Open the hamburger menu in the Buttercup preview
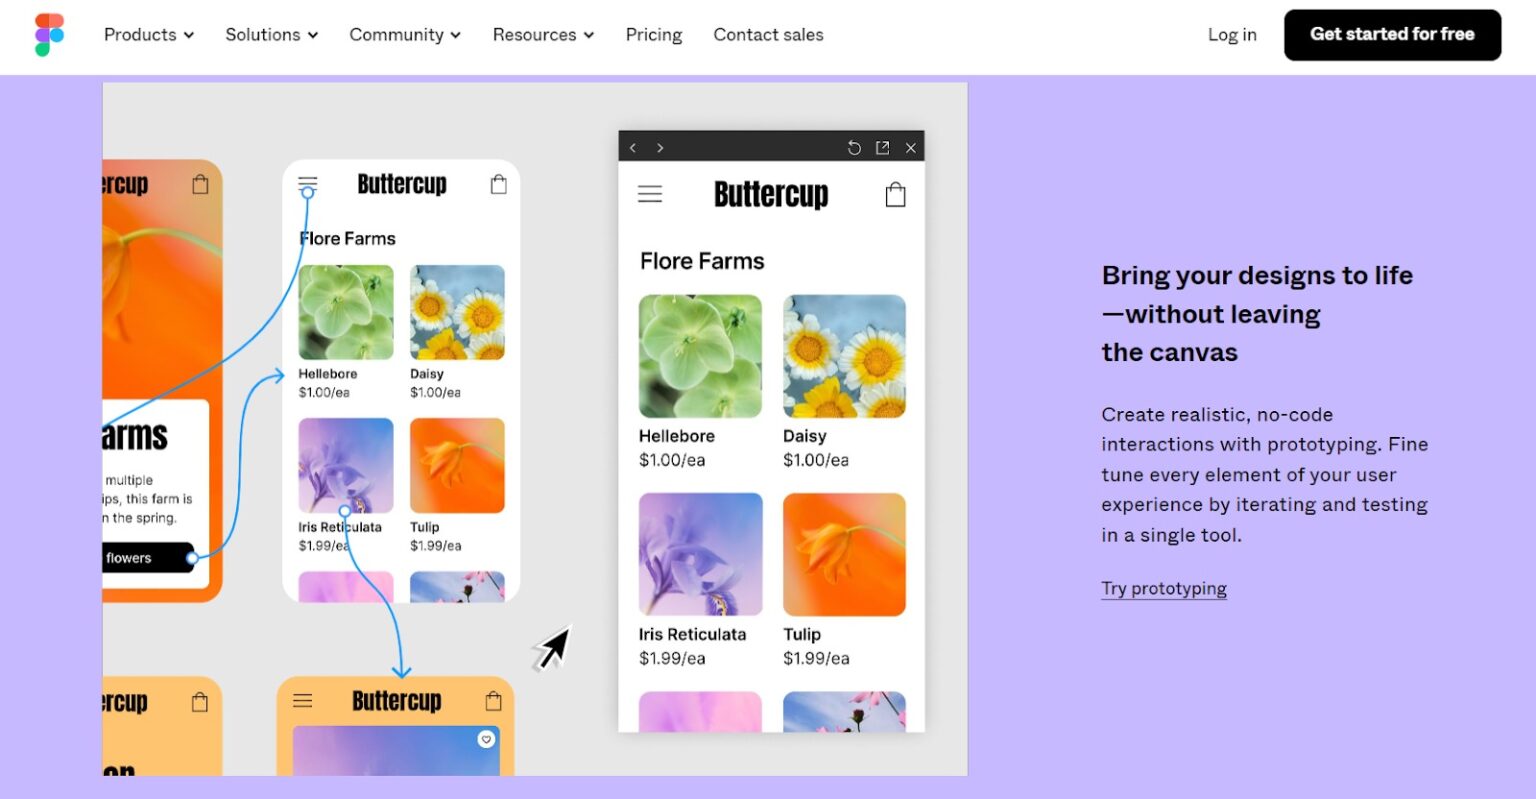This screenshot has width=1536, height=799. (650, 193)
